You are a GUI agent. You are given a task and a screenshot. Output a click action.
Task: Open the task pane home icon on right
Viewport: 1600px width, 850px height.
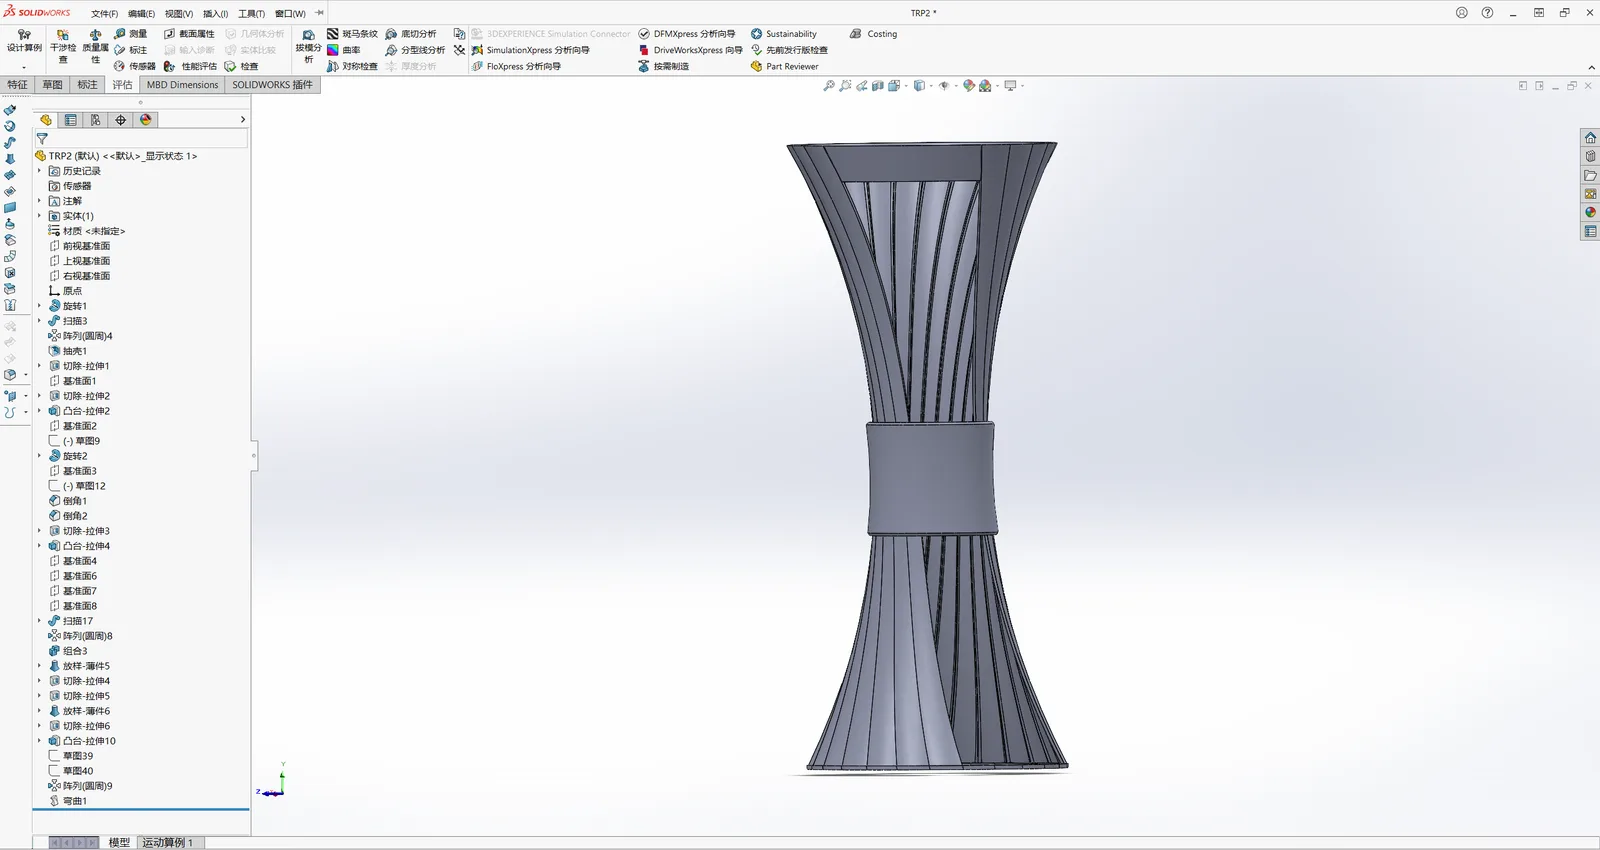point(1590,137)
